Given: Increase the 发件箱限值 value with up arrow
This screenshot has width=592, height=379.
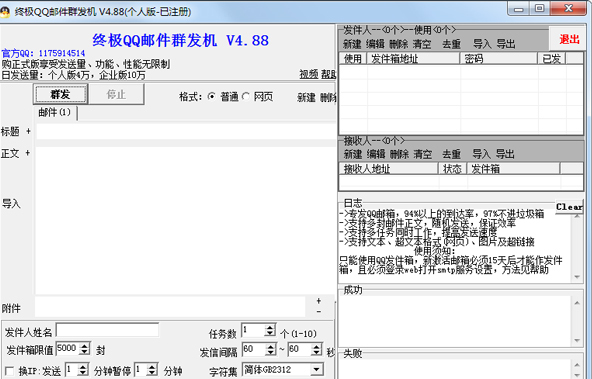Looking at the screenshot, I should tap(85, 345).
